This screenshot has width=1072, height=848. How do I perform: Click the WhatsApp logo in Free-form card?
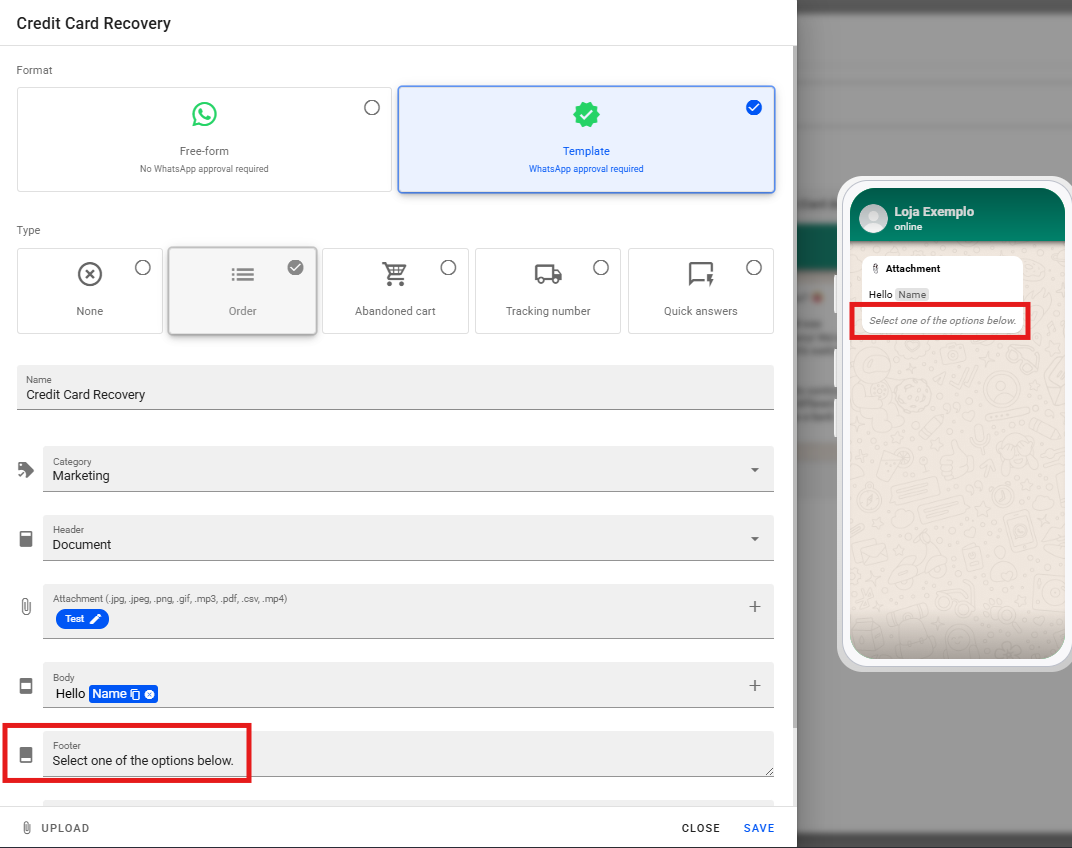(204, 114)
